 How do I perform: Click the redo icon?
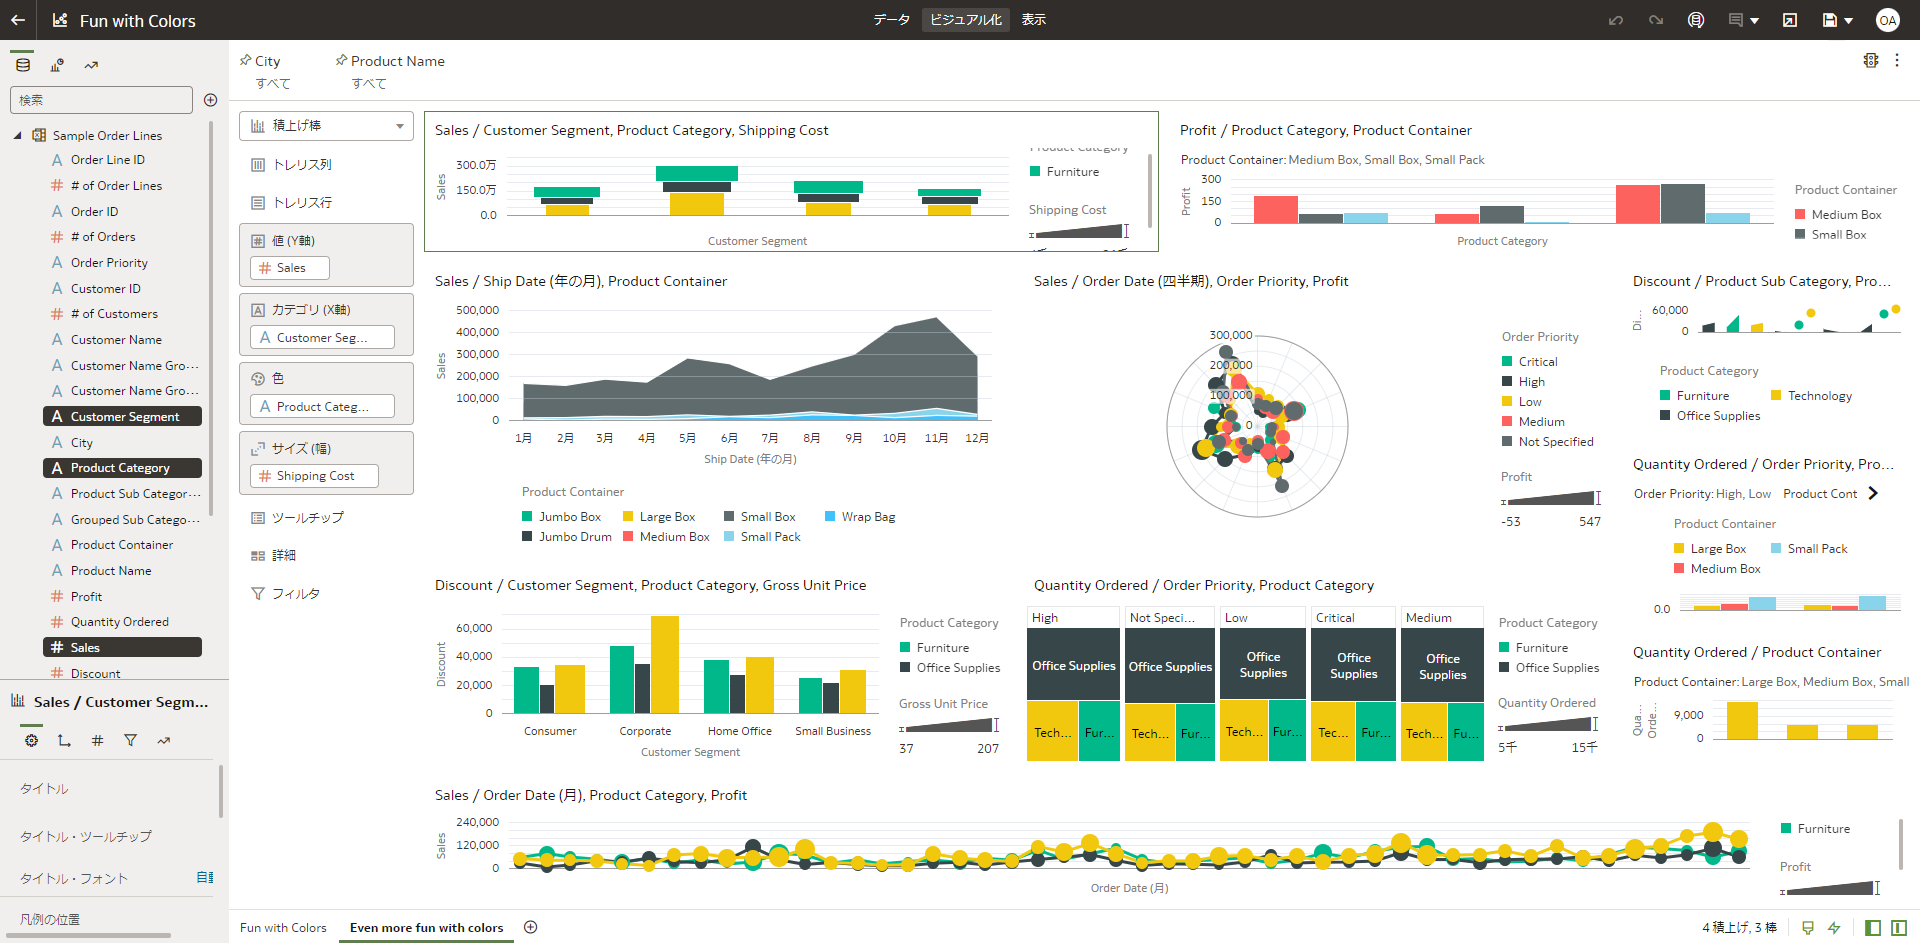click(x=1656, y=20)
